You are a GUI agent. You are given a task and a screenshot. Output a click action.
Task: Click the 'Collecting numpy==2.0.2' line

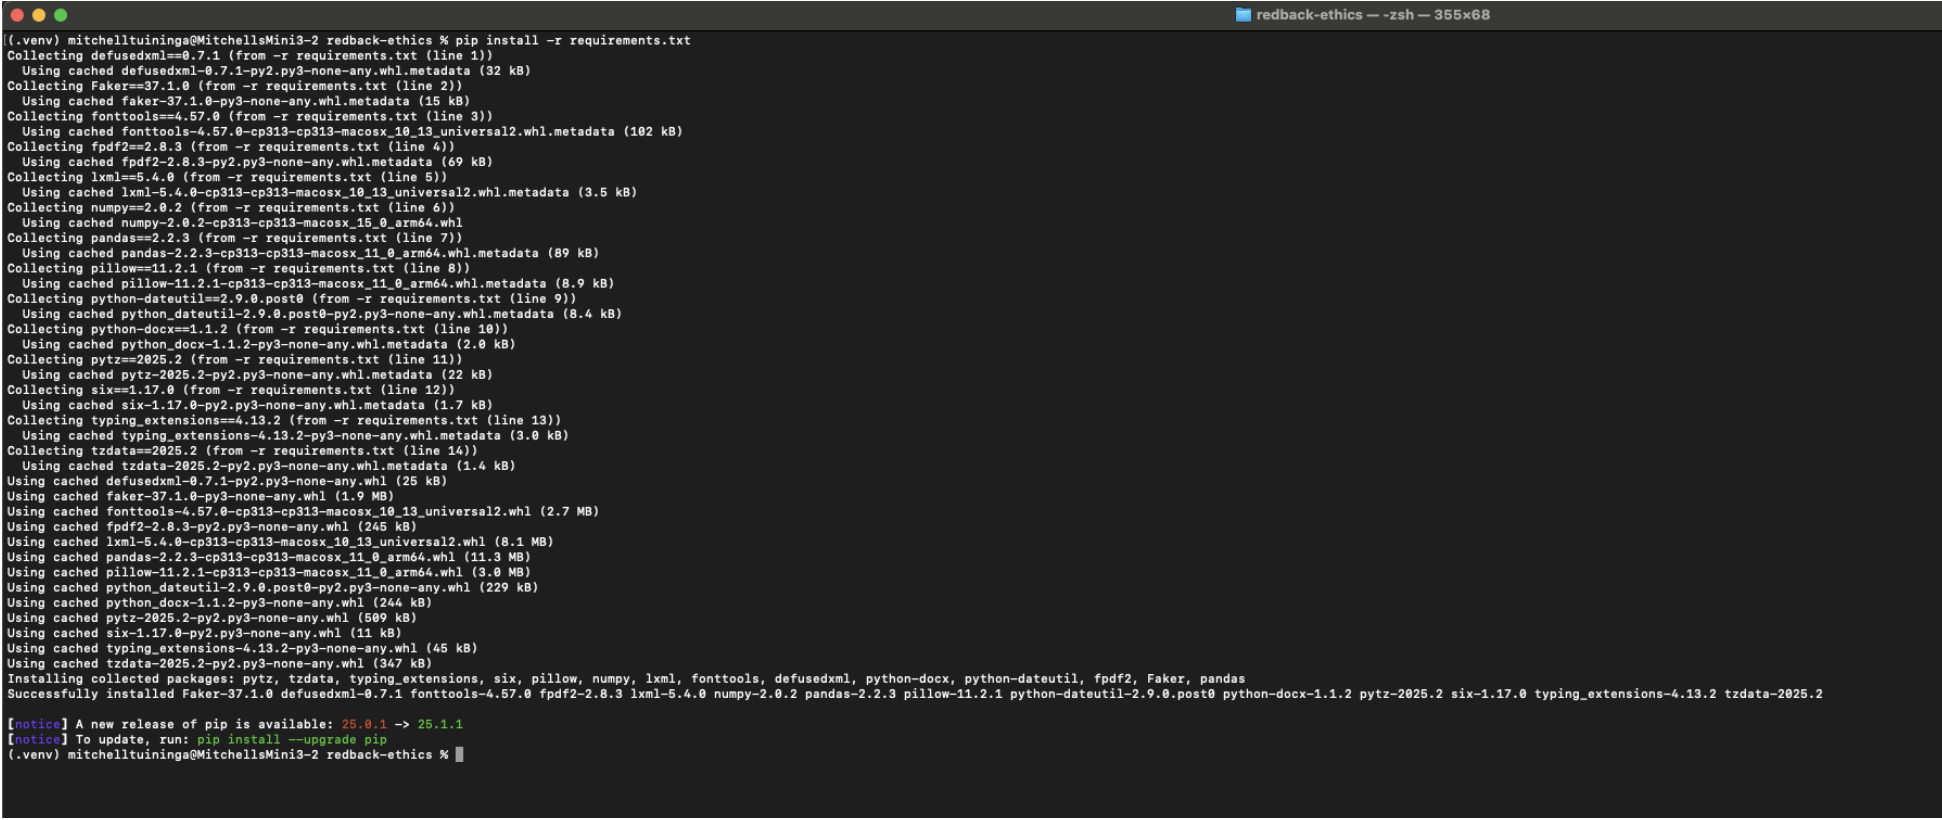[x=231, y=208]
